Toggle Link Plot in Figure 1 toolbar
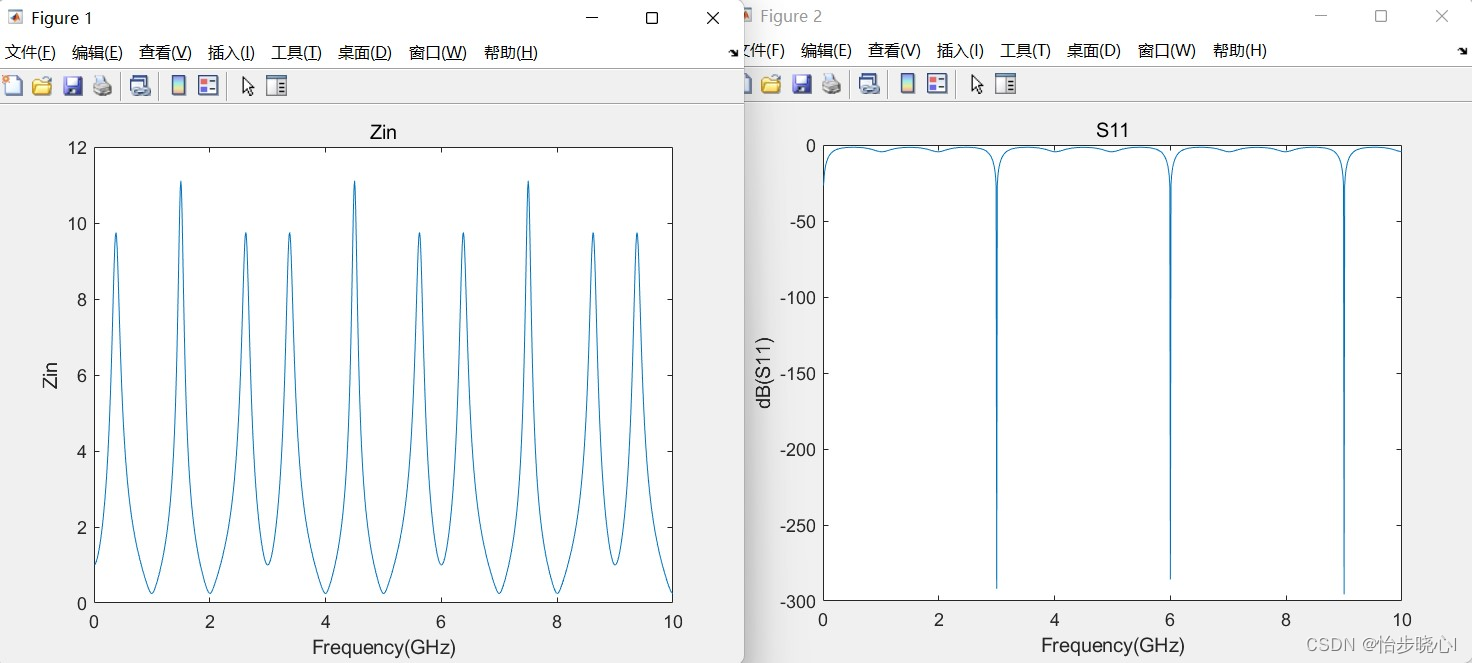The width and height of the screenshot is (1472, 663). click(141, 86)
